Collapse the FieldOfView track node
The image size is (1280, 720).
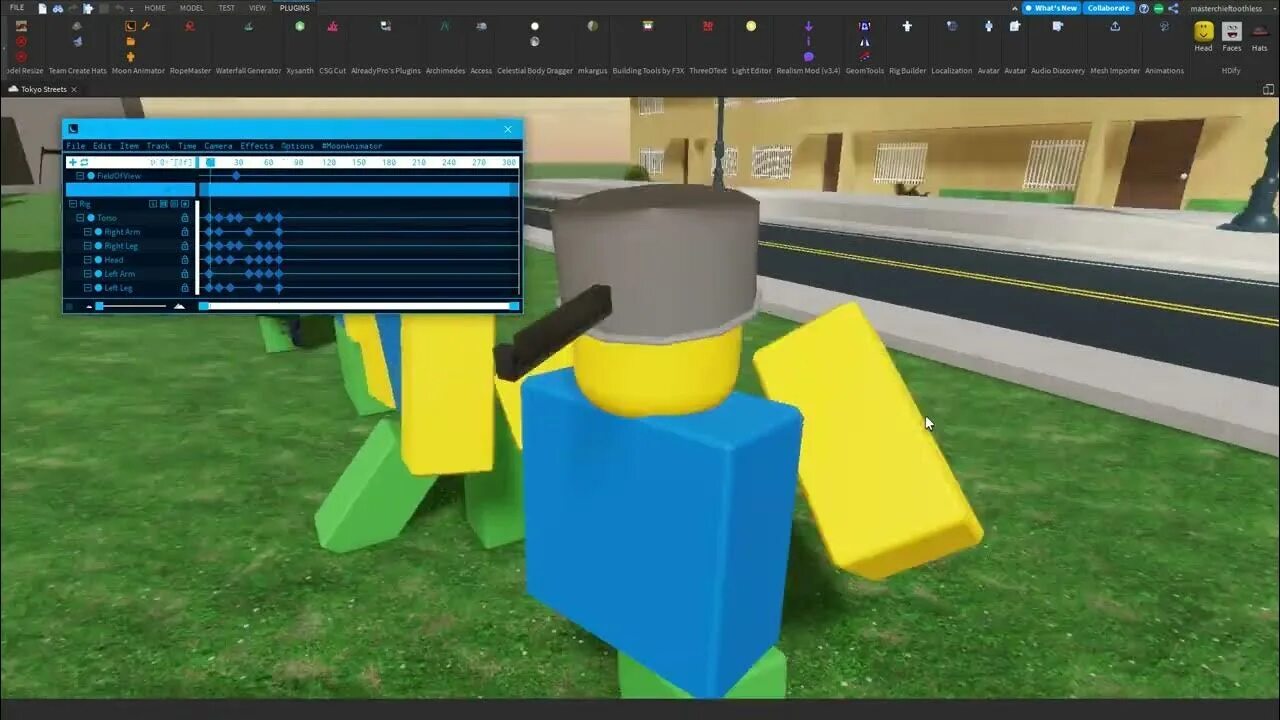point(80,176)
